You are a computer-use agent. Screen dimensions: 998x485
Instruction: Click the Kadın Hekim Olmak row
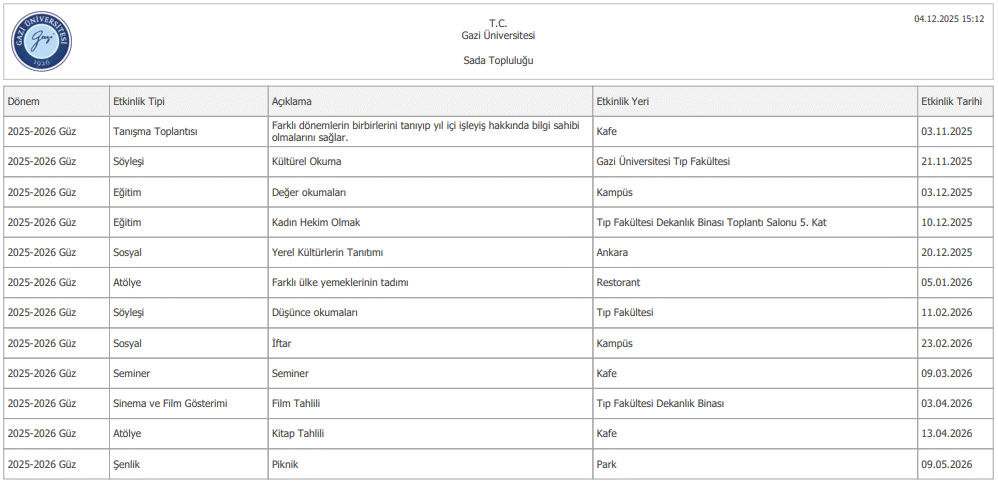tap(315, 222)
